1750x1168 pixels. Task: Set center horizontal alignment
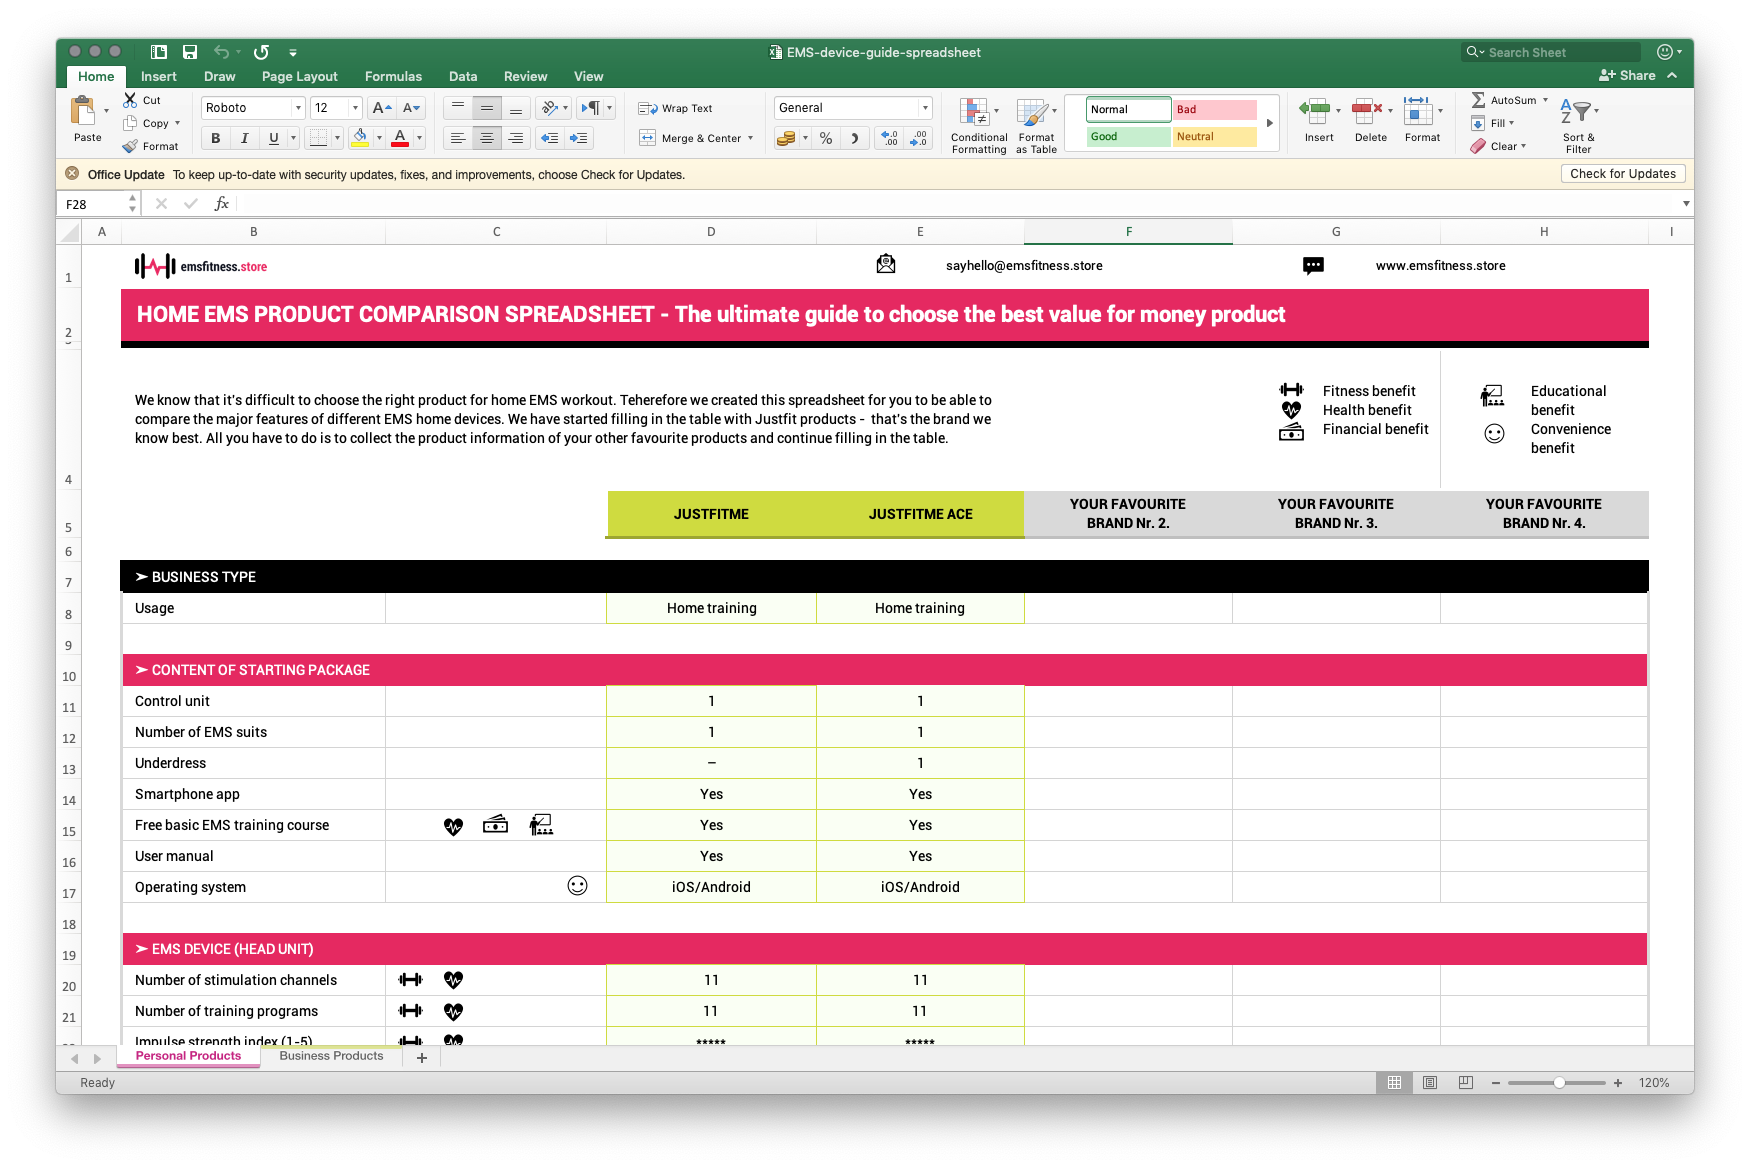tap(486, 138)
